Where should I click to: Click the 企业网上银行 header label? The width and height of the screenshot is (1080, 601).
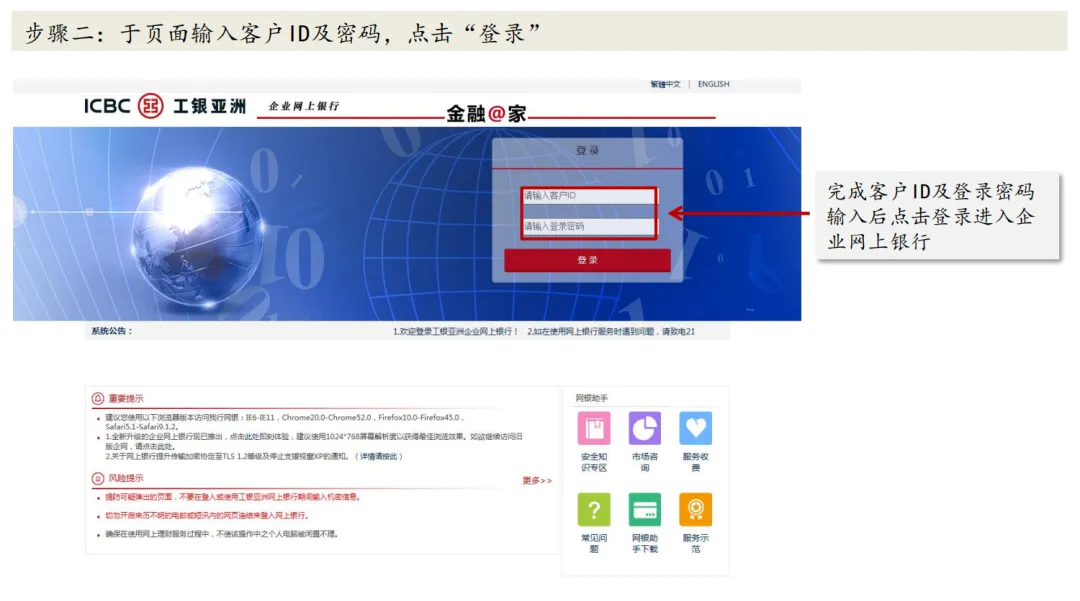[x=304, y=106]
